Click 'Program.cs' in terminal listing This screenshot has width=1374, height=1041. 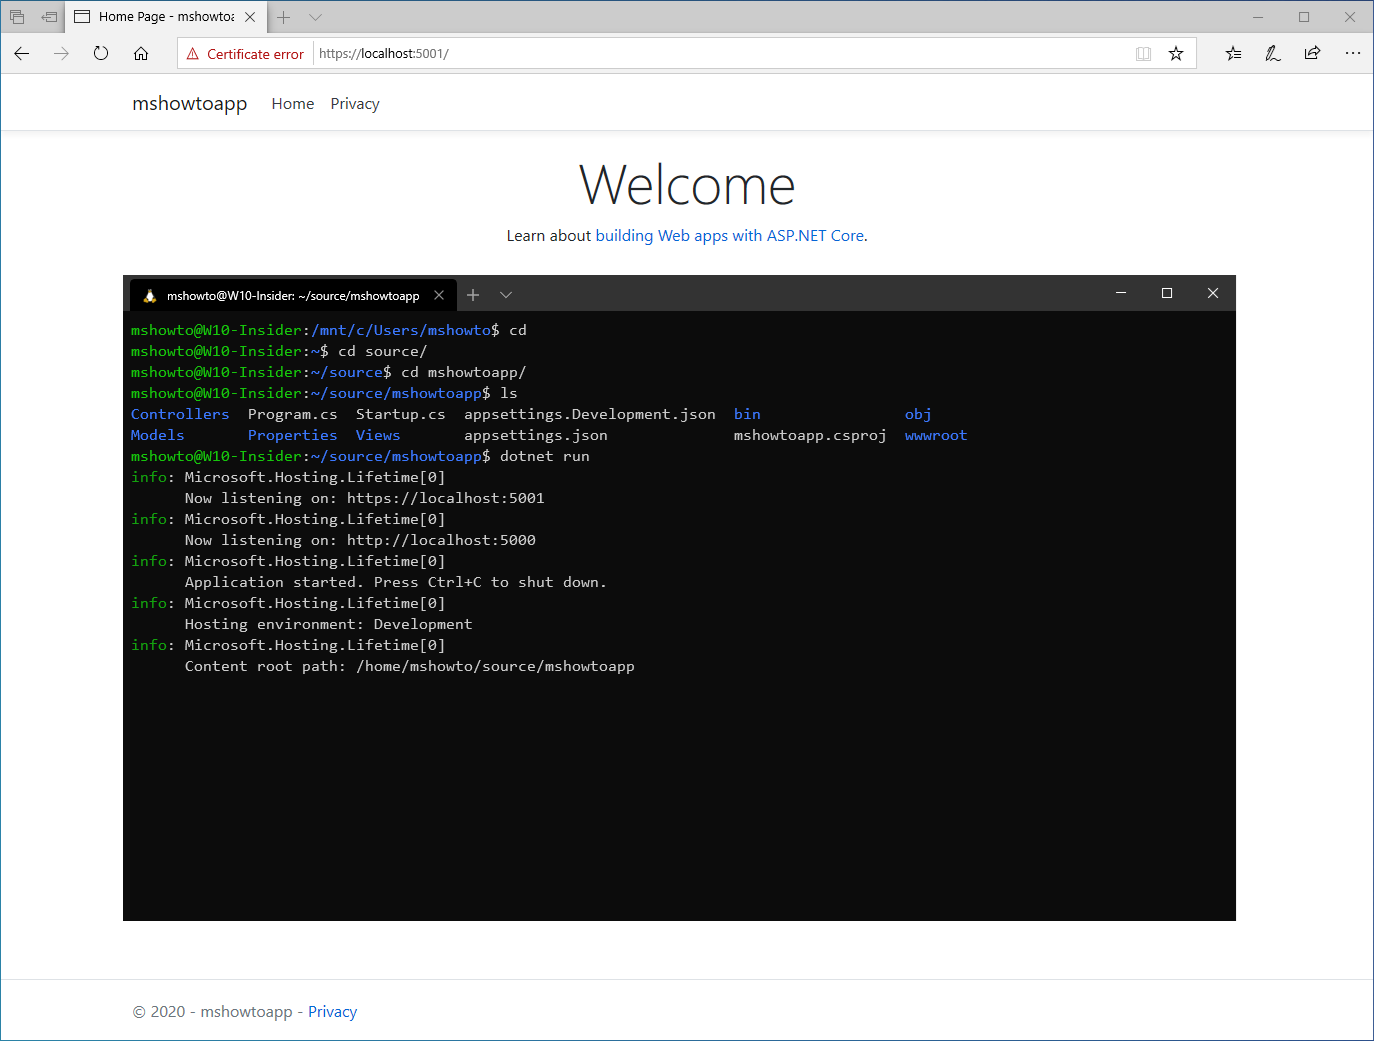tap(293, 414)
